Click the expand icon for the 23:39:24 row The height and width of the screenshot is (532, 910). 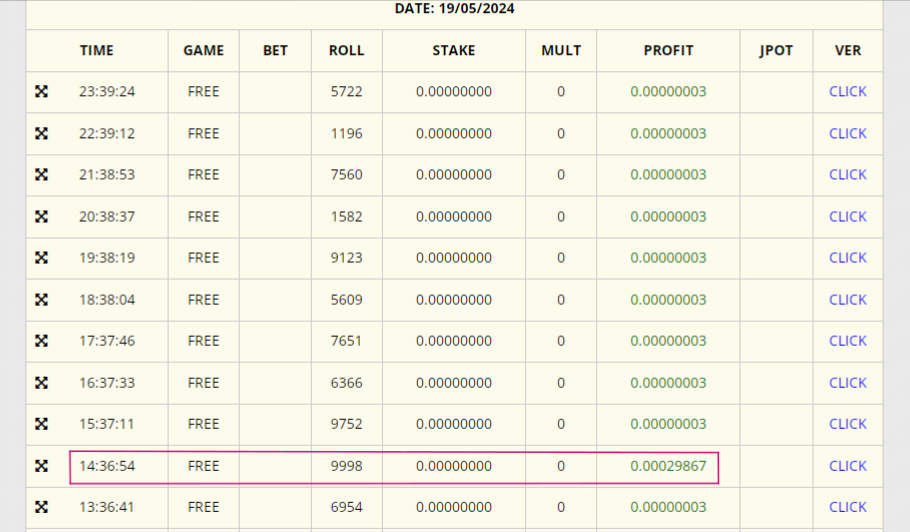point(41,91)
